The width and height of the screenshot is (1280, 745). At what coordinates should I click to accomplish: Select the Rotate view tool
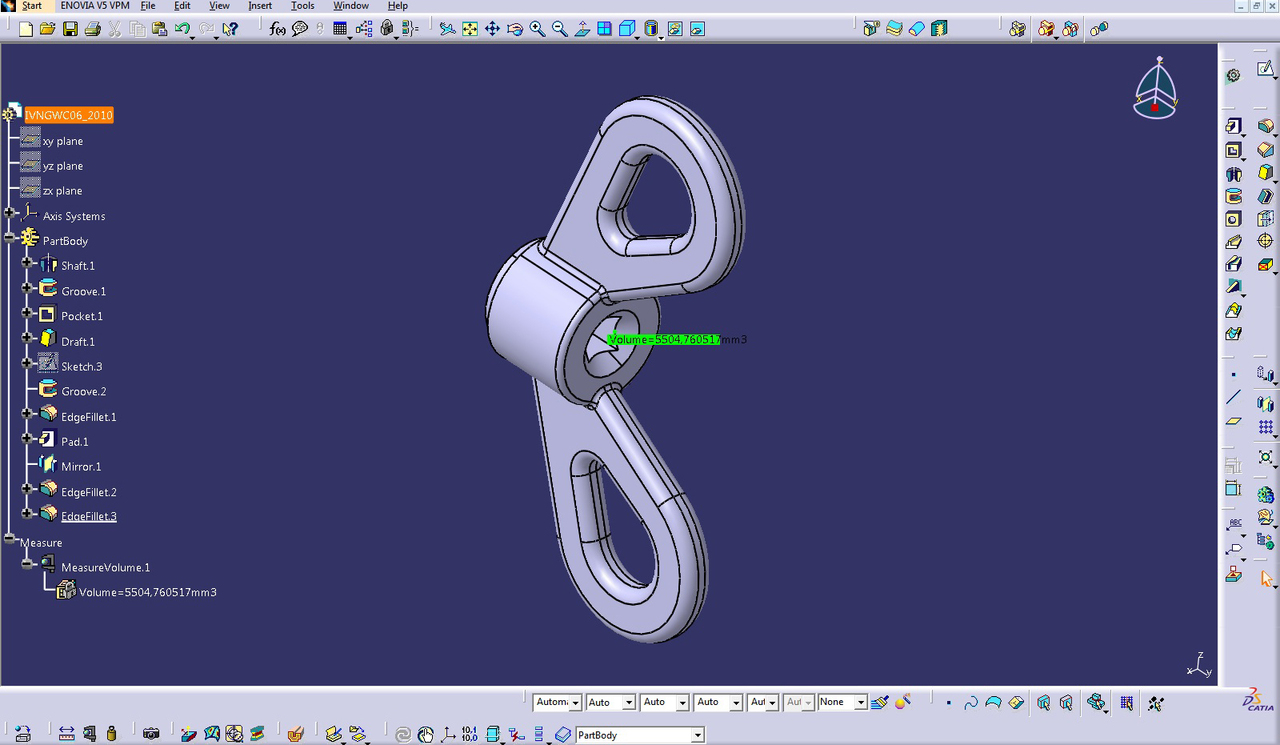pyautogui.click(x=515, y=29)
